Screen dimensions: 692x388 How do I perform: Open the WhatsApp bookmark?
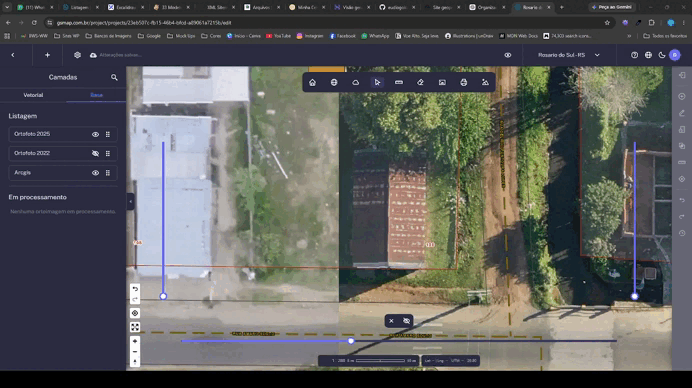pos(375,36)
